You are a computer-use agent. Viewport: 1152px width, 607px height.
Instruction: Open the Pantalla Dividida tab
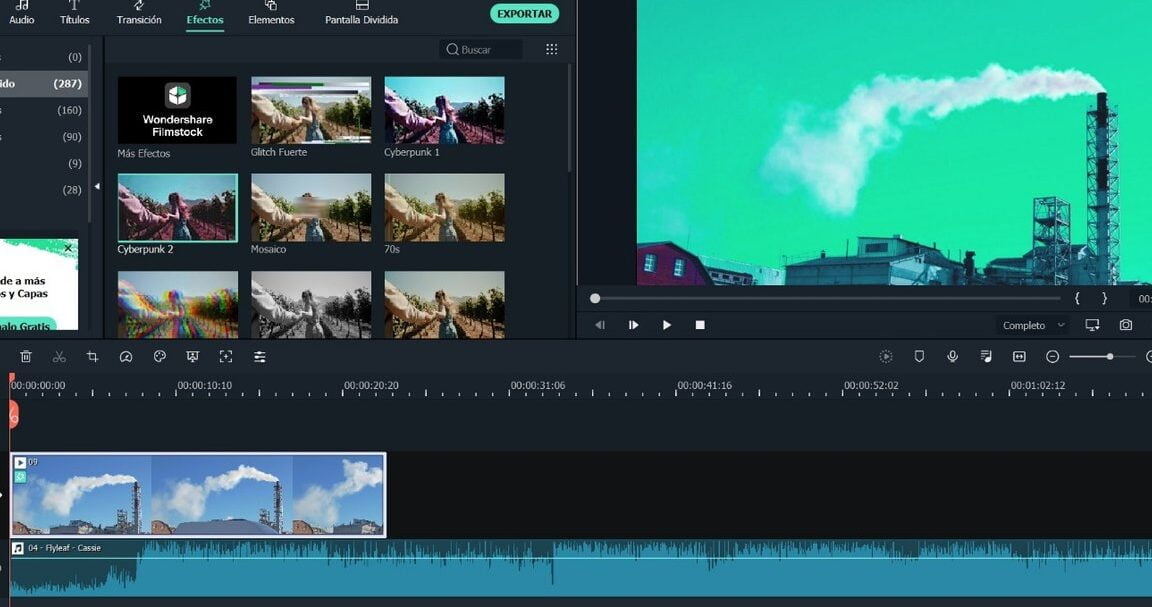point(361,13)
